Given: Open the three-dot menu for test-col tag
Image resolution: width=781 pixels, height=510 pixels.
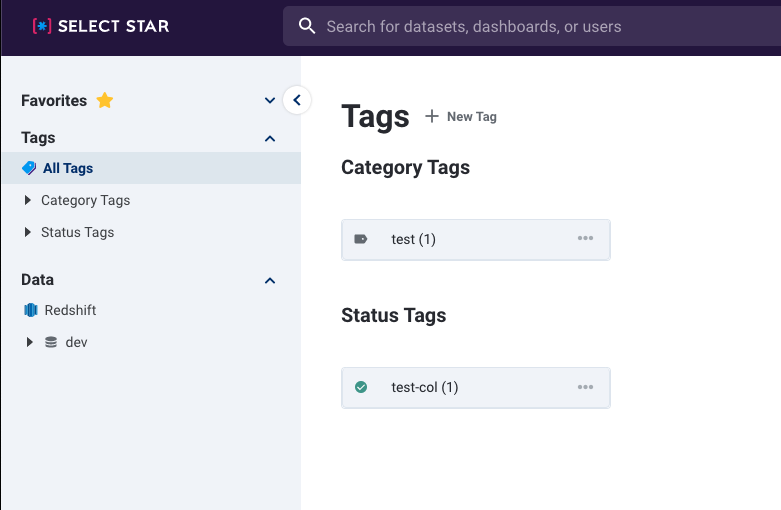Looking at the screenshot, I should coord(585,387).
